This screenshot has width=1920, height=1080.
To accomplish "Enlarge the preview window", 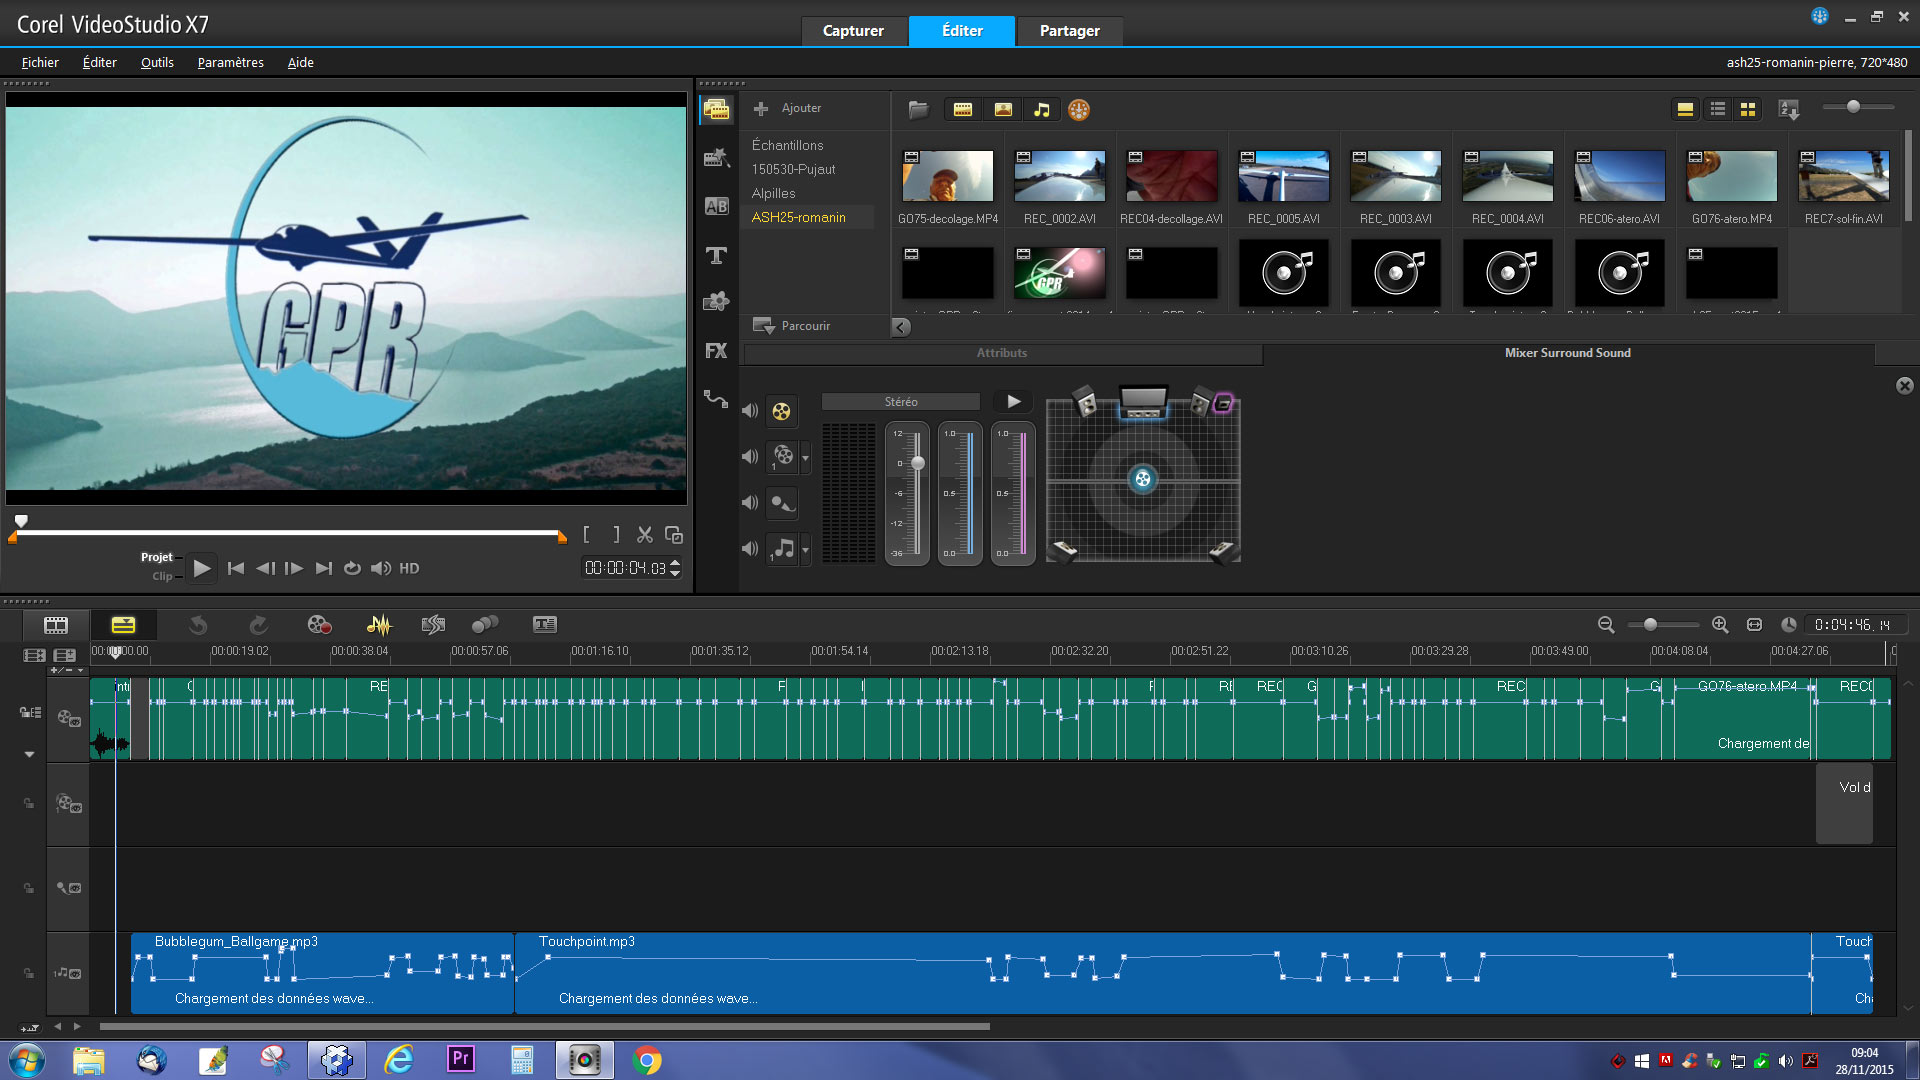I will (674, 536).
